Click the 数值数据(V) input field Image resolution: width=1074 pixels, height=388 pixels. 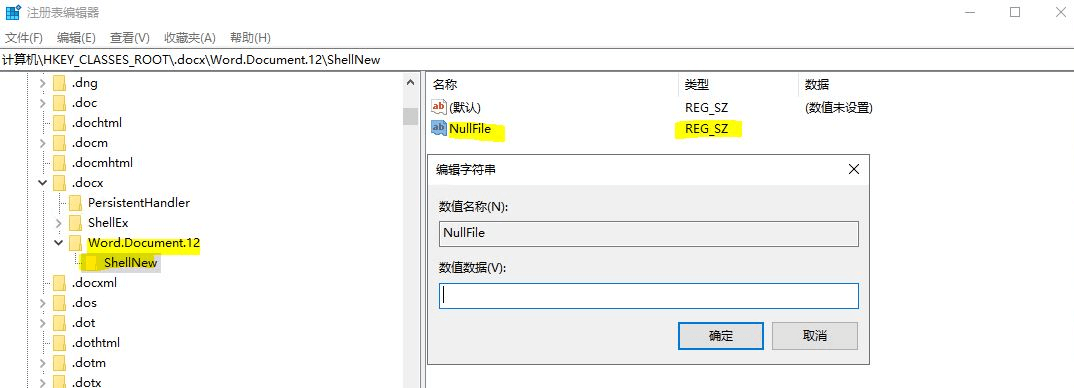649,295
